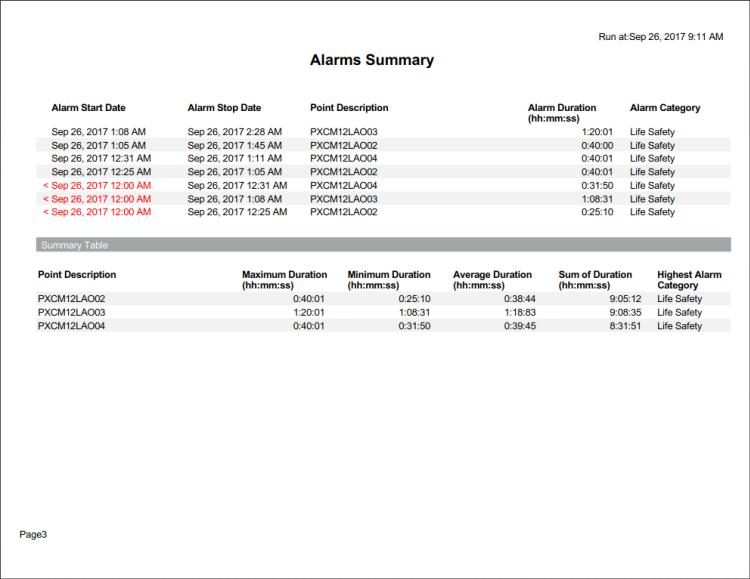Click the start date Sep 26, 2017 1:08 AM
The height and width of the screenshot is (579, 750).
[x=98, y=132]
